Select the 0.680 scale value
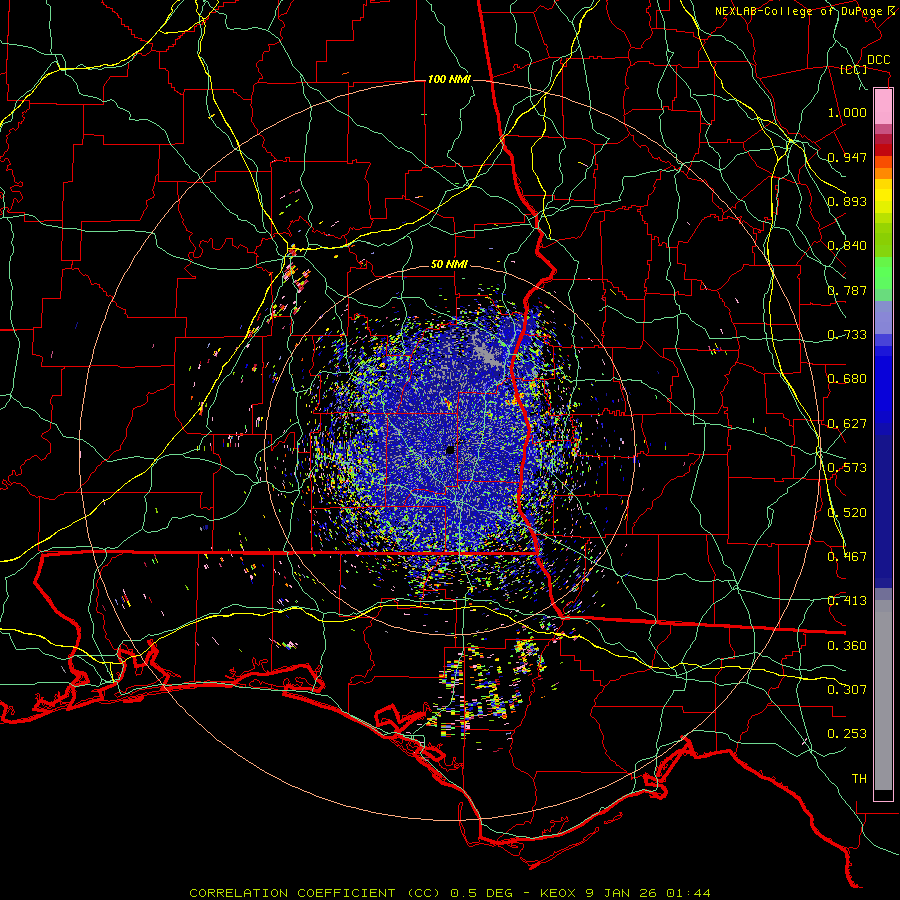Image resolution: width=900 pixels, height=900 pixels. point(847,379)
